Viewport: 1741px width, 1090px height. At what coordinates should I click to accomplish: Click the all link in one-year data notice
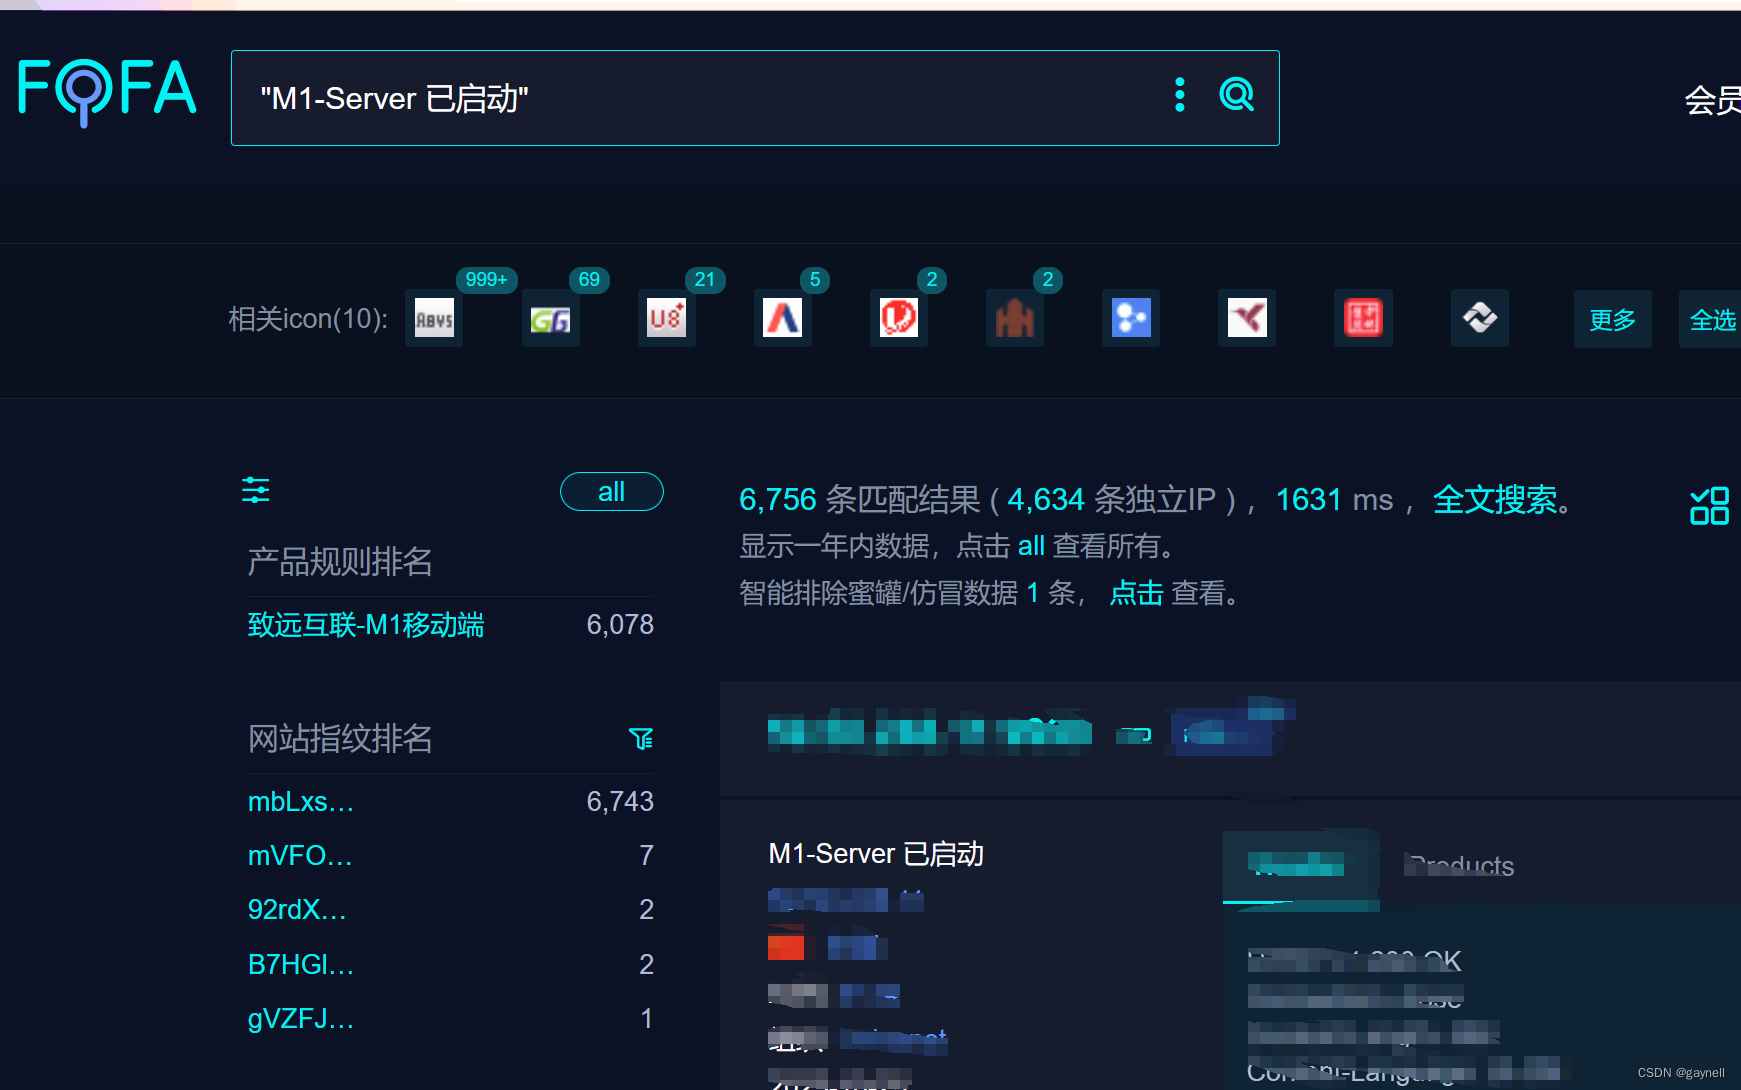click(x=1031, y=546)
